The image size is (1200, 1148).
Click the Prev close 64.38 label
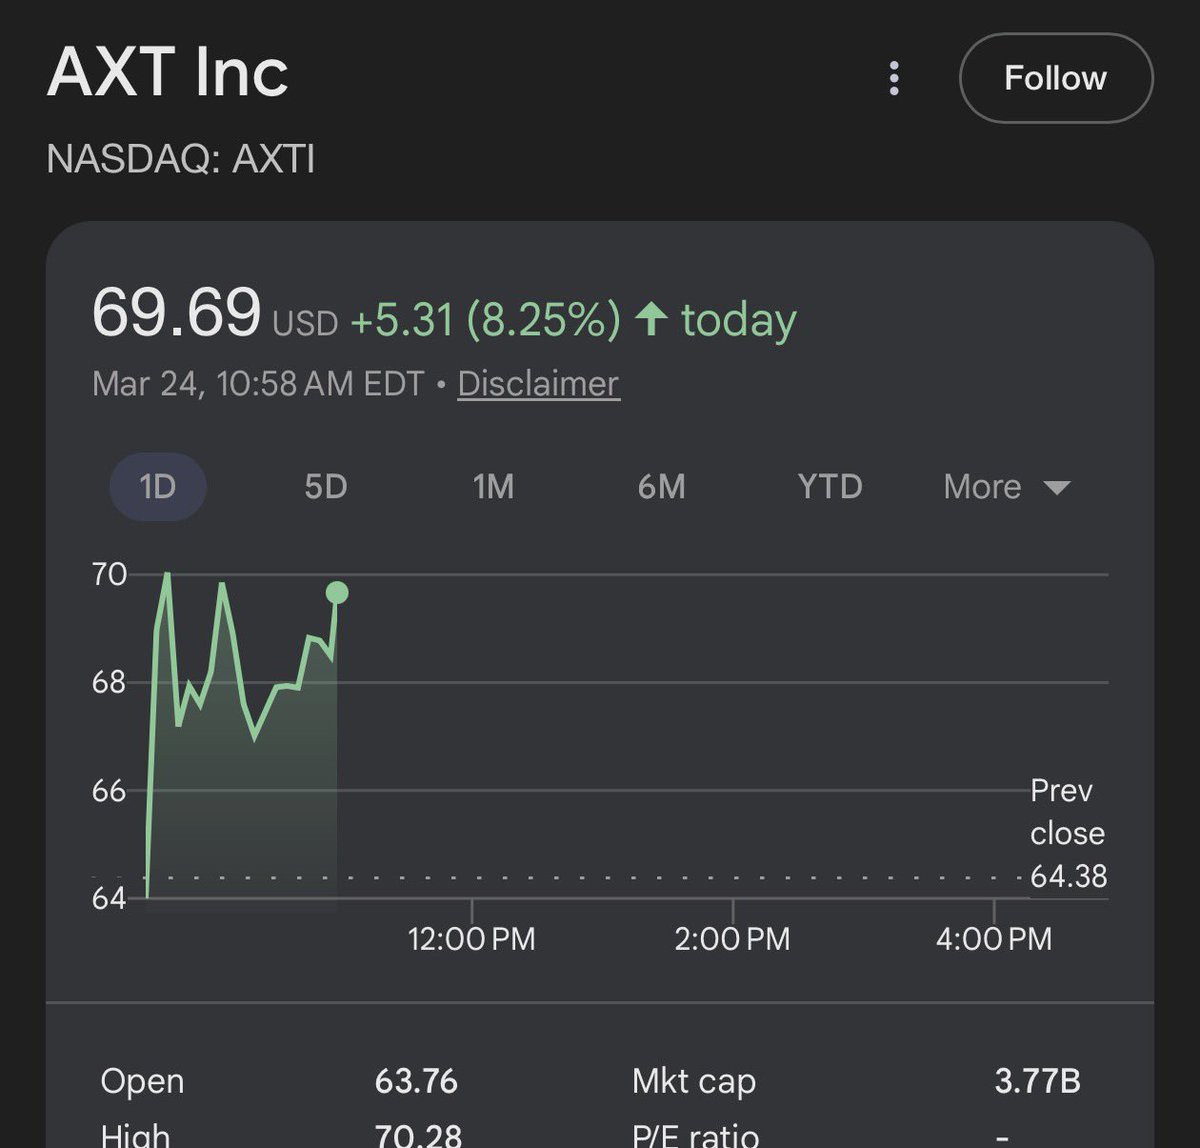[x=1068, y=833]
